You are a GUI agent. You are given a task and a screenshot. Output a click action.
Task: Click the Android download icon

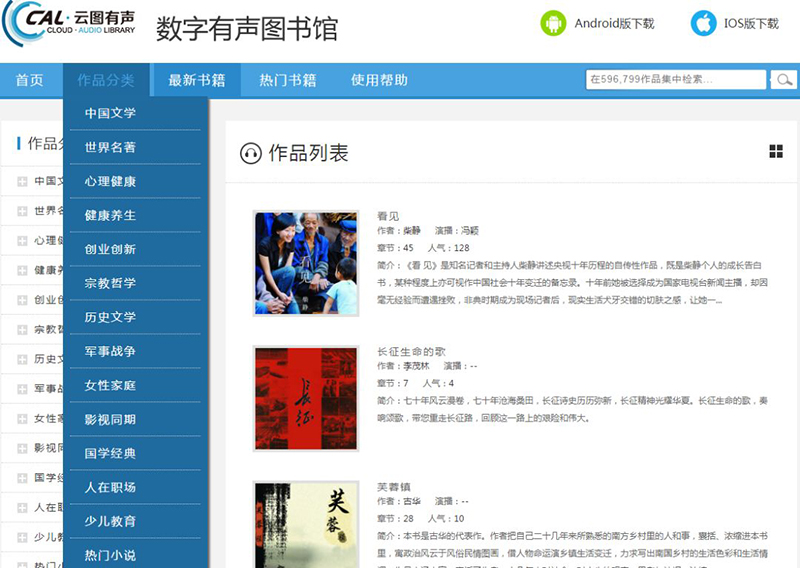click(x=553, y=23)
